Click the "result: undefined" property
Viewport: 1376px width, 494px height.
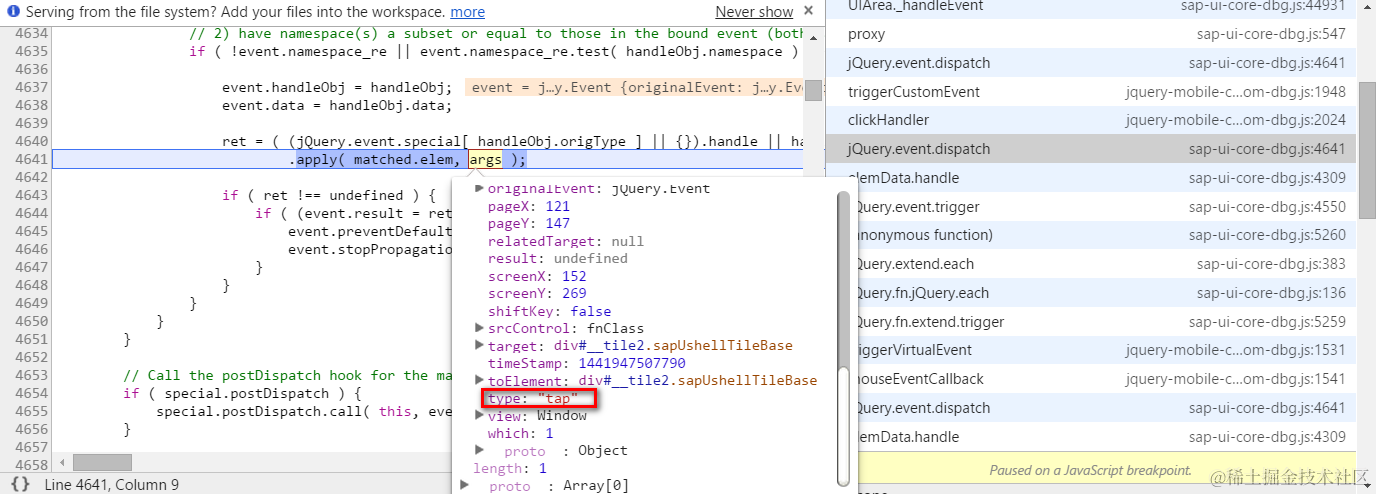point(558,258)
